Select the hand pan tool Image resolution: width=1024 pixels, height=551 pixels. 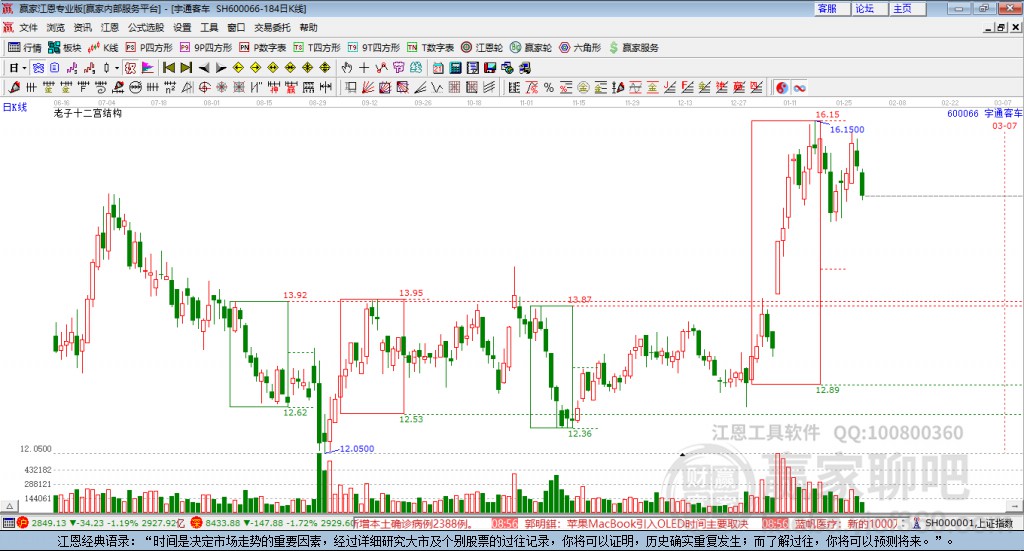pos(347,67)
